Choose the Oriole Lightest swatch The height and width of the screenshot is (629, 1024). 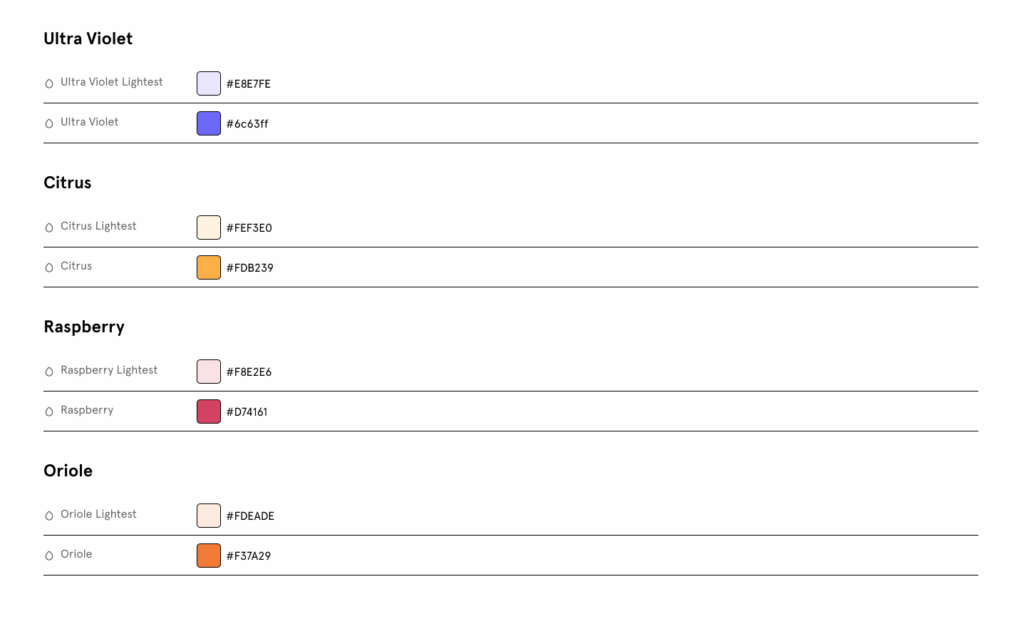tap(208, 516)
